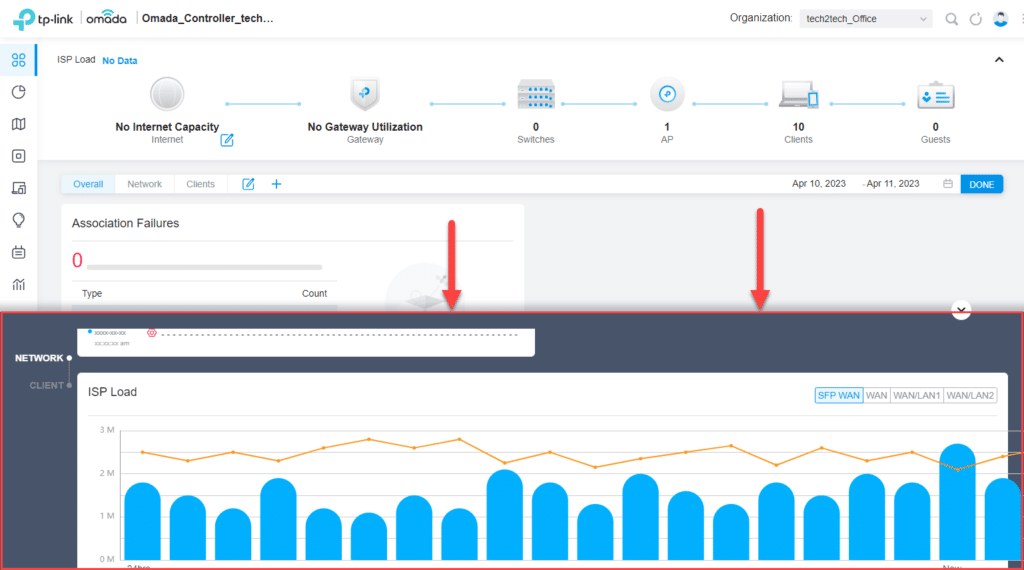Click the refresh icon in the header
Screen dimensions: 1024x570
click(976, 19)
